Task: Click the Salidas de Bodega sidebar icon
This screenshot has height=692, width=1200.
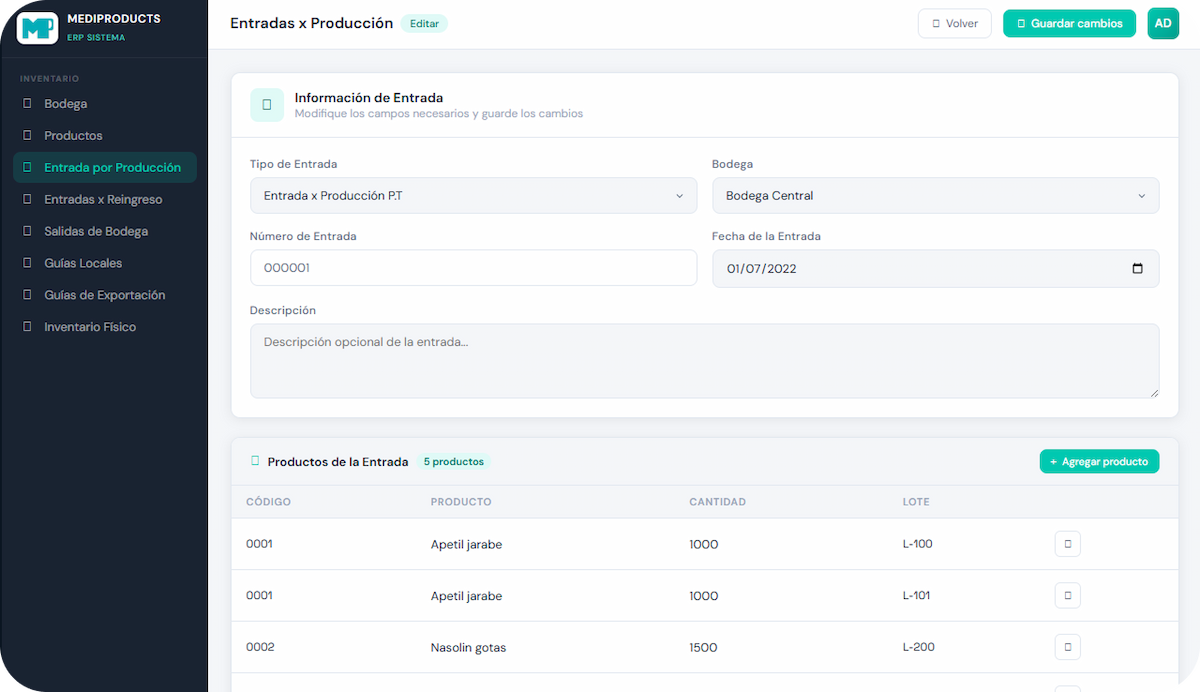Action: 27,232
